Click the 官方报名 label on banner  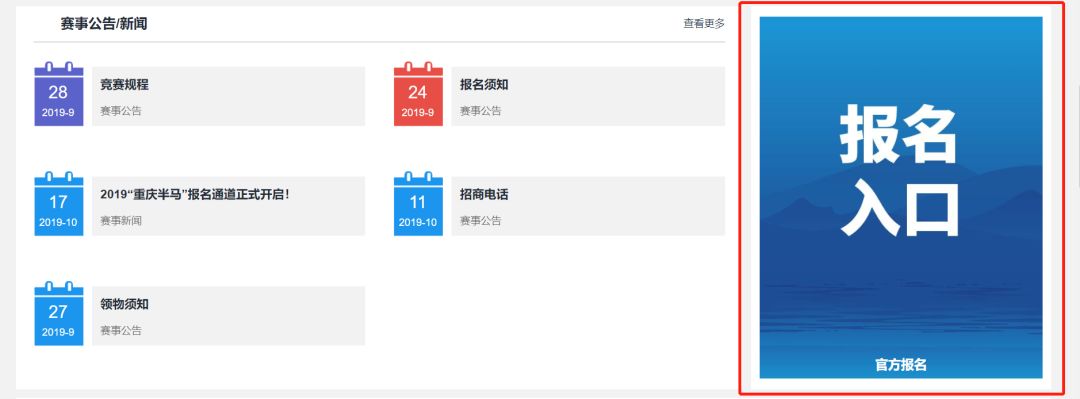(901, 365)
